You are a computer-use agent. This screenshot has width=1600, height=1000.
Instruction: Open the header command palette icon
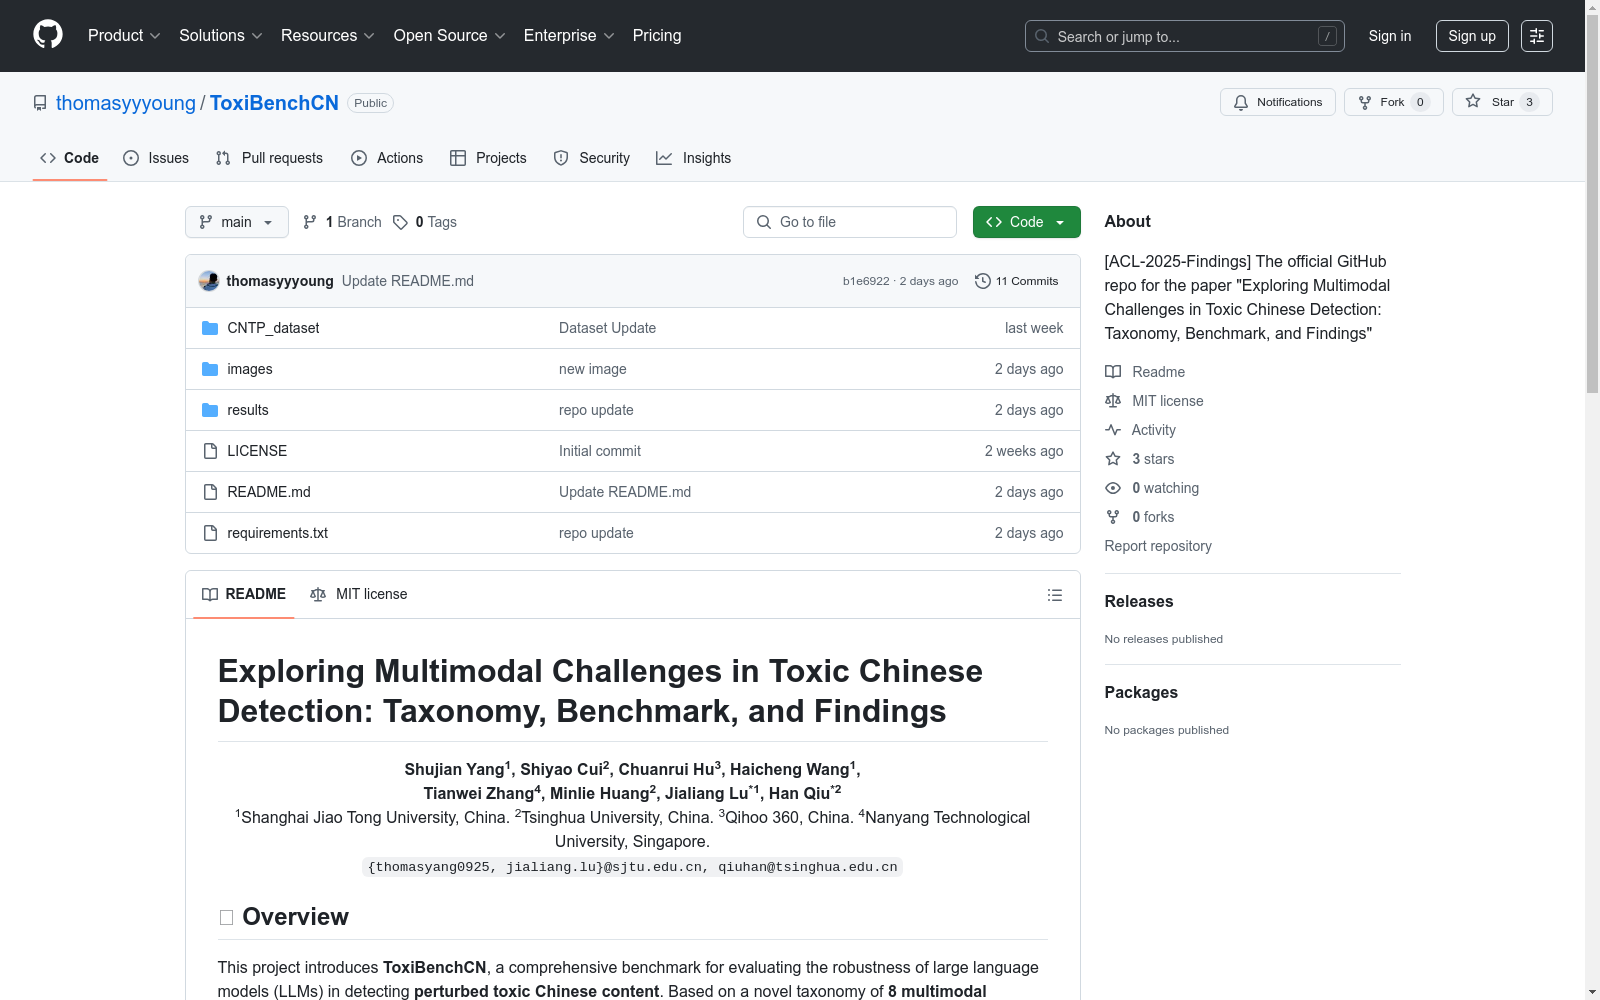click(1537, 36)
